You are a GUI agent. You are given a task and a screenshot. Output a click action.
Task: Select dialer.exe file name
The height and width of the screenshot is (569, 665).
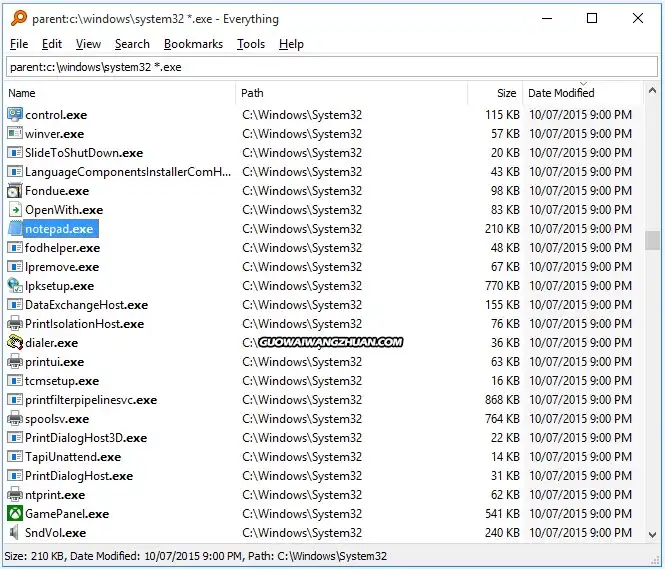pos(51,343)
